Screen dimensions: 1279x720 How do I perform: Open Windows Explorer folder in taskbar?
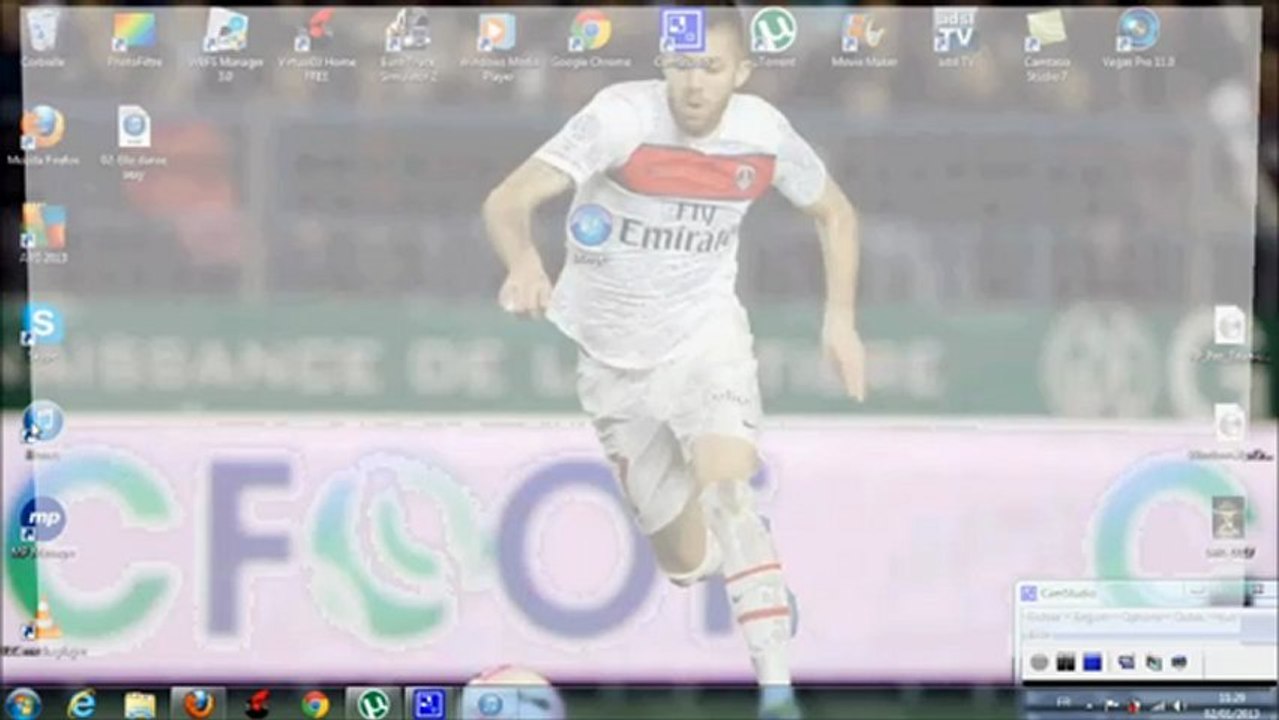pyautogui.click(x=140, y=703)
